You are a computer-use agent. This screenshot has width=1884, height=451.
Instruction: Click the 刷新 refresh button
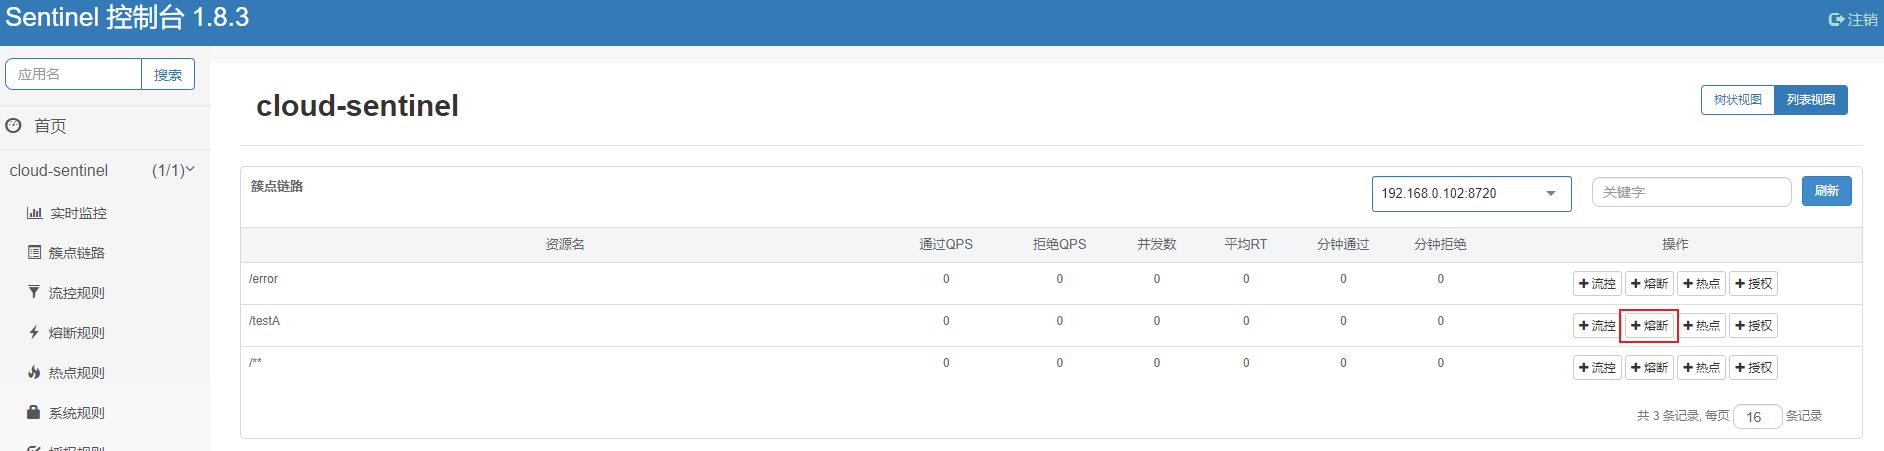[x=1827, y=191]
